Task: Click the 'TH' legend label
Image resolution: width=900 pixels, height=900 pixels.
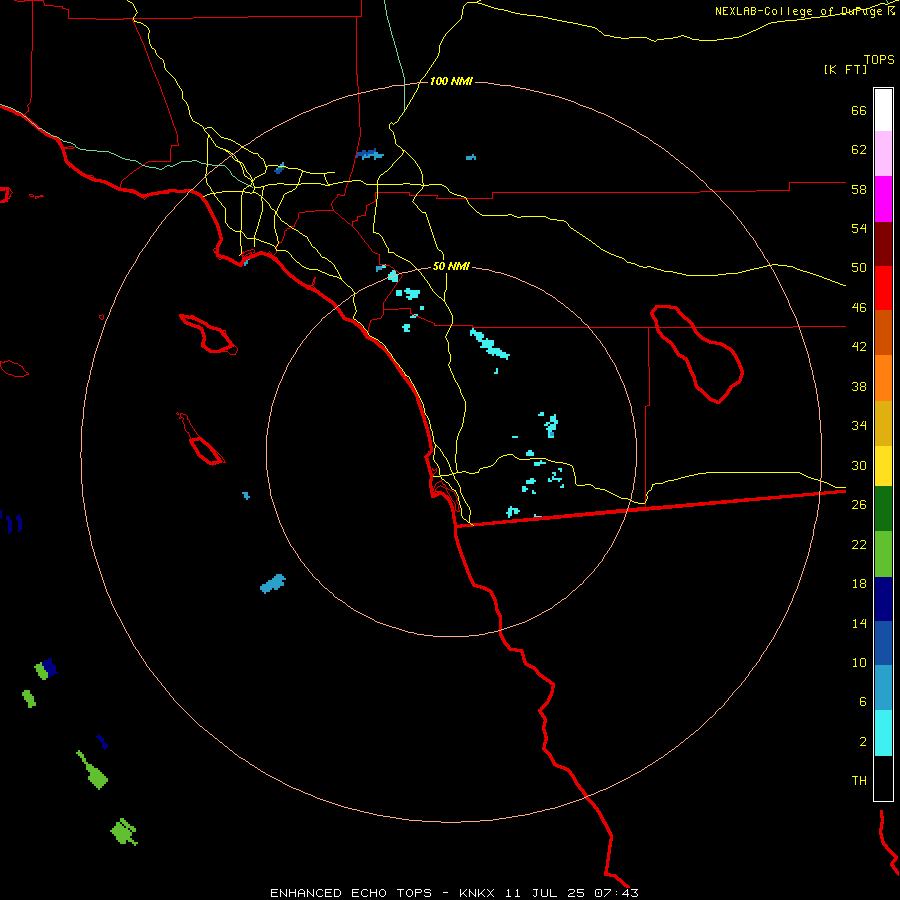Action: (x=859, y=781)
